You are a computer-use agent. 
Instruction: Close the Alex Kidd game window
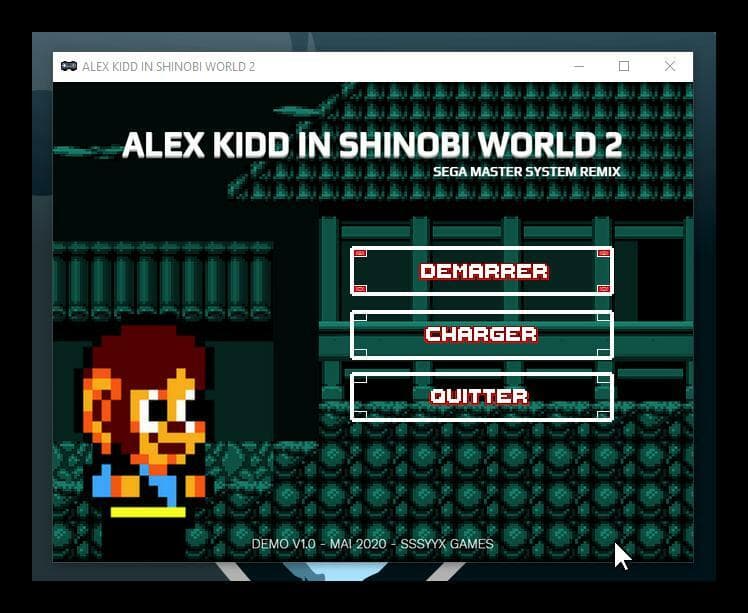coord(670,66)
